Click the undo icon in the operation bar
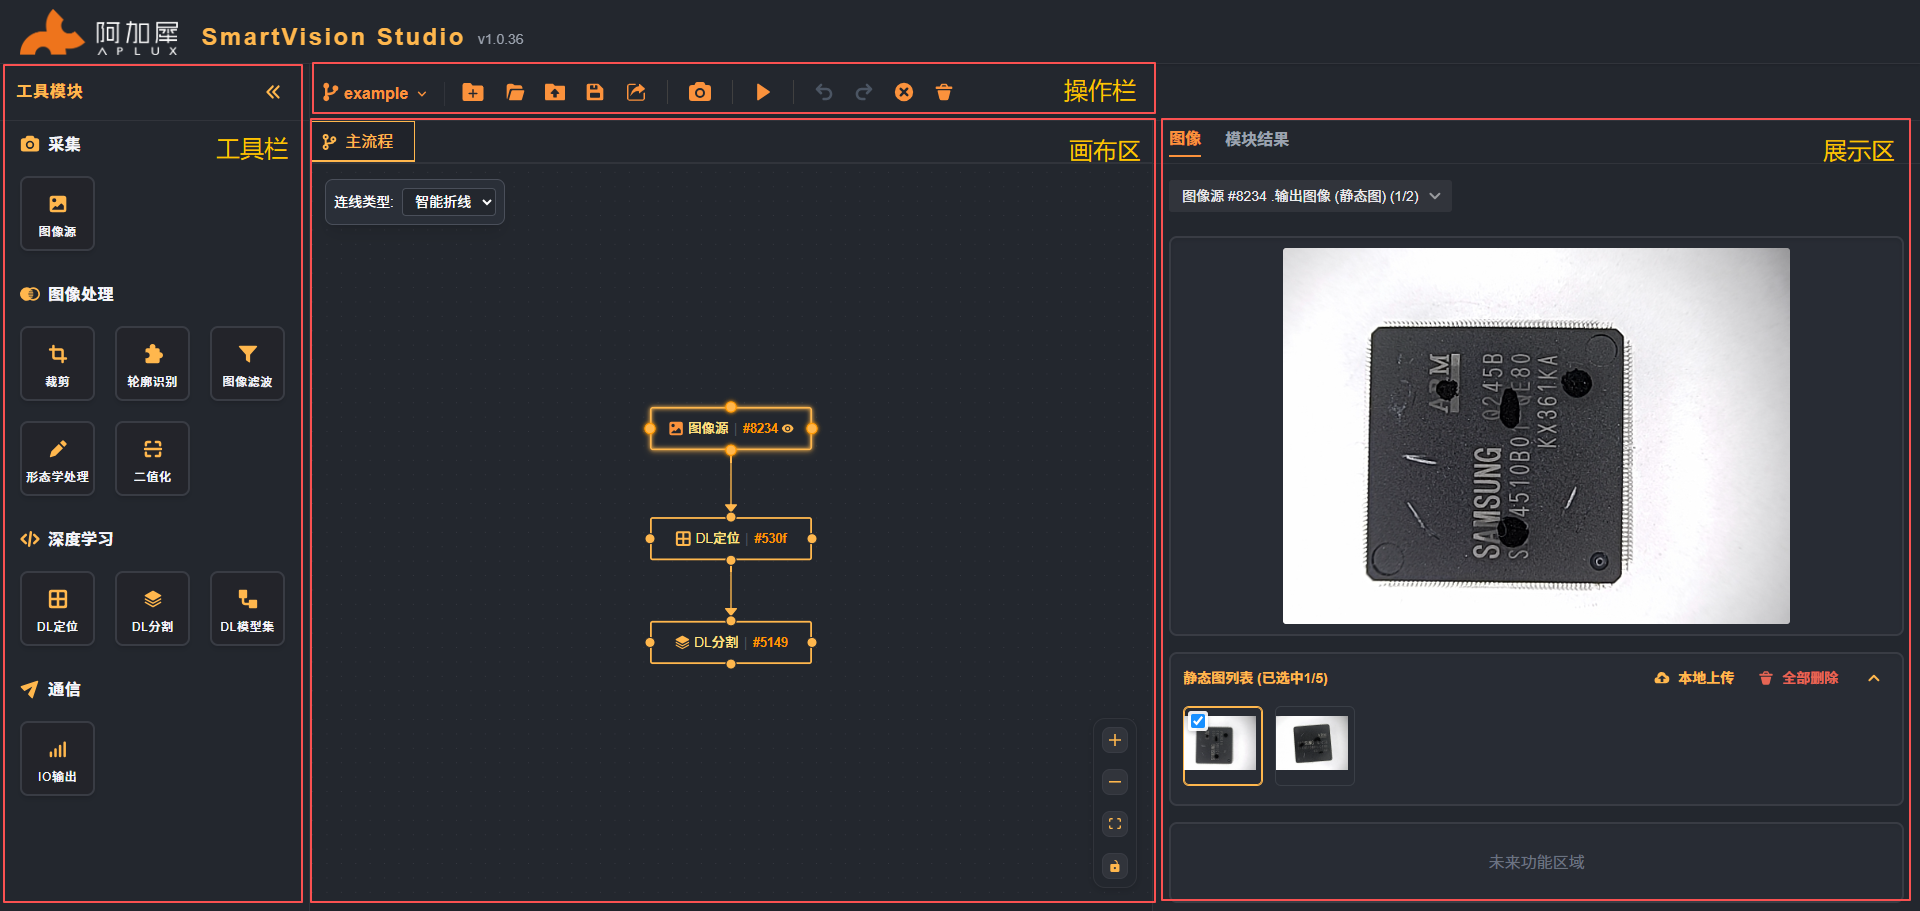 tap(823, 92)
